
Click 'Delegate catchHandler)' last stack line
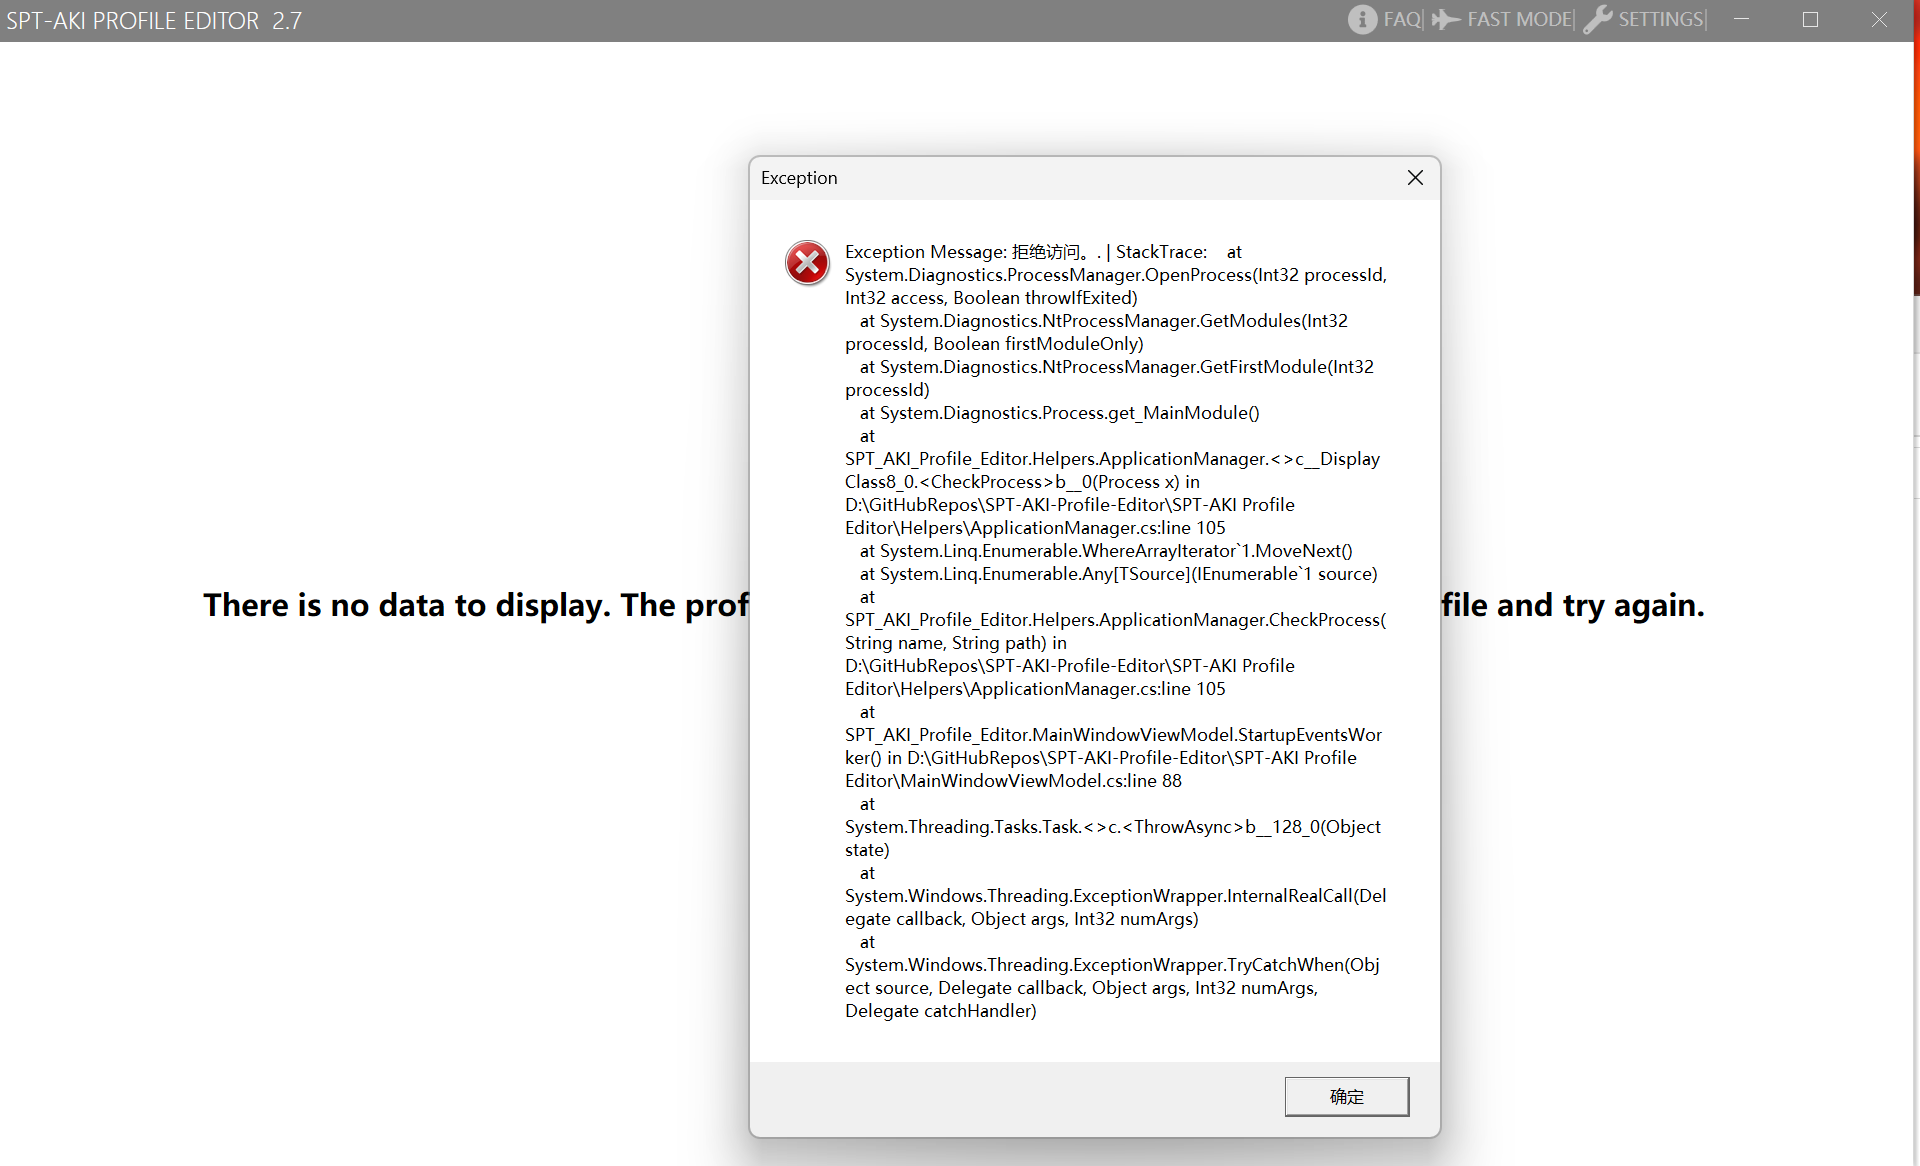tap(941, 1011)
